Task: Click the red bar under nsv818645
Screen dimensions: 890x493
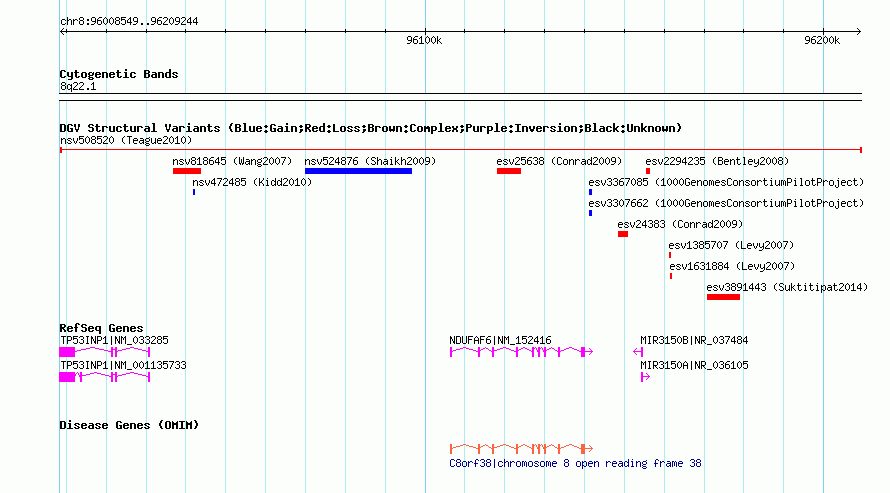Action: [x=187, y=171]
